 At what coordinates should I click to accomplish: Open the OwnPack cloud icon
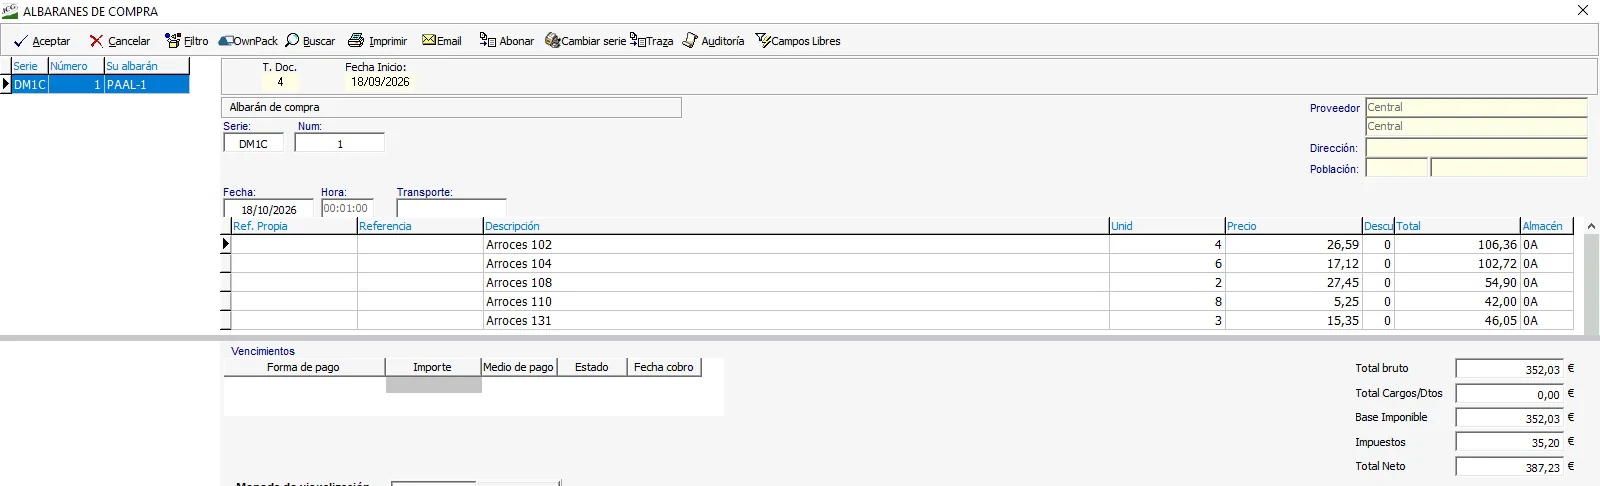click(x=226, y=41)
